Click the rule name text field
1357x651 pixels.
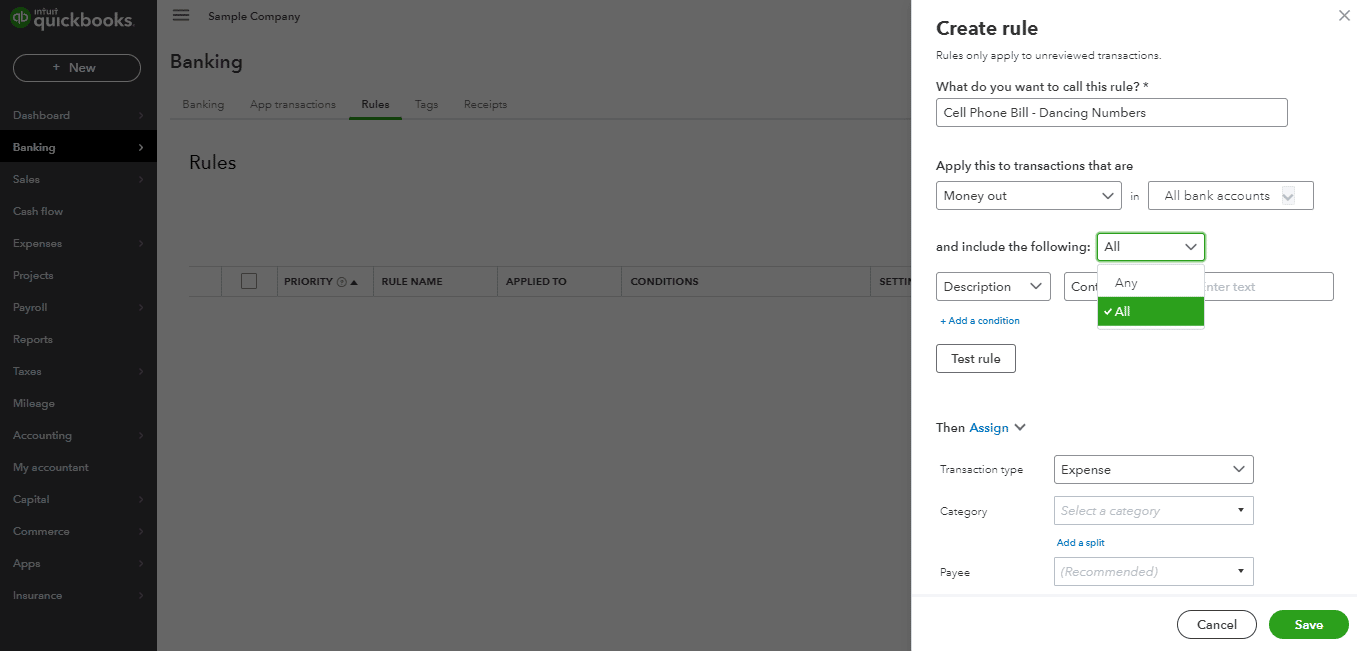(x=1111, y=112)
